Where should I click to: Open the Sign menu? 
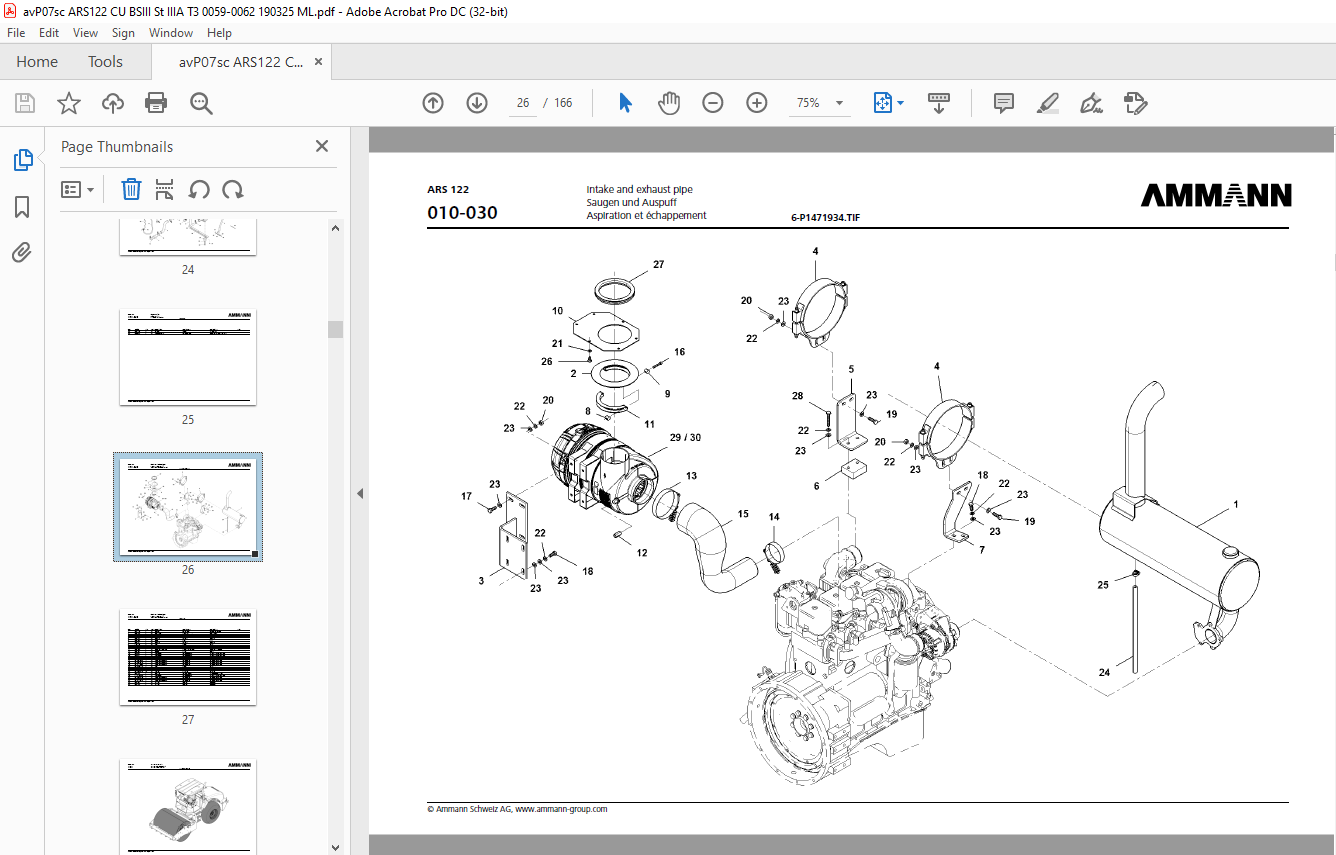(123, 33)
